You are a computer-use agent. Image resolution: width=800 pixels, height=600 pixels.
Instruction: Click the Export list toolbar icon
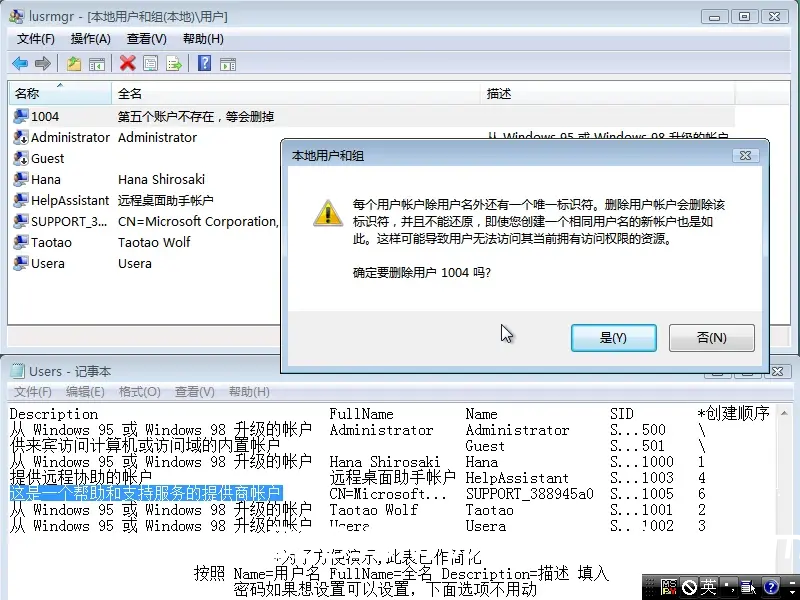tap(174, 64)
